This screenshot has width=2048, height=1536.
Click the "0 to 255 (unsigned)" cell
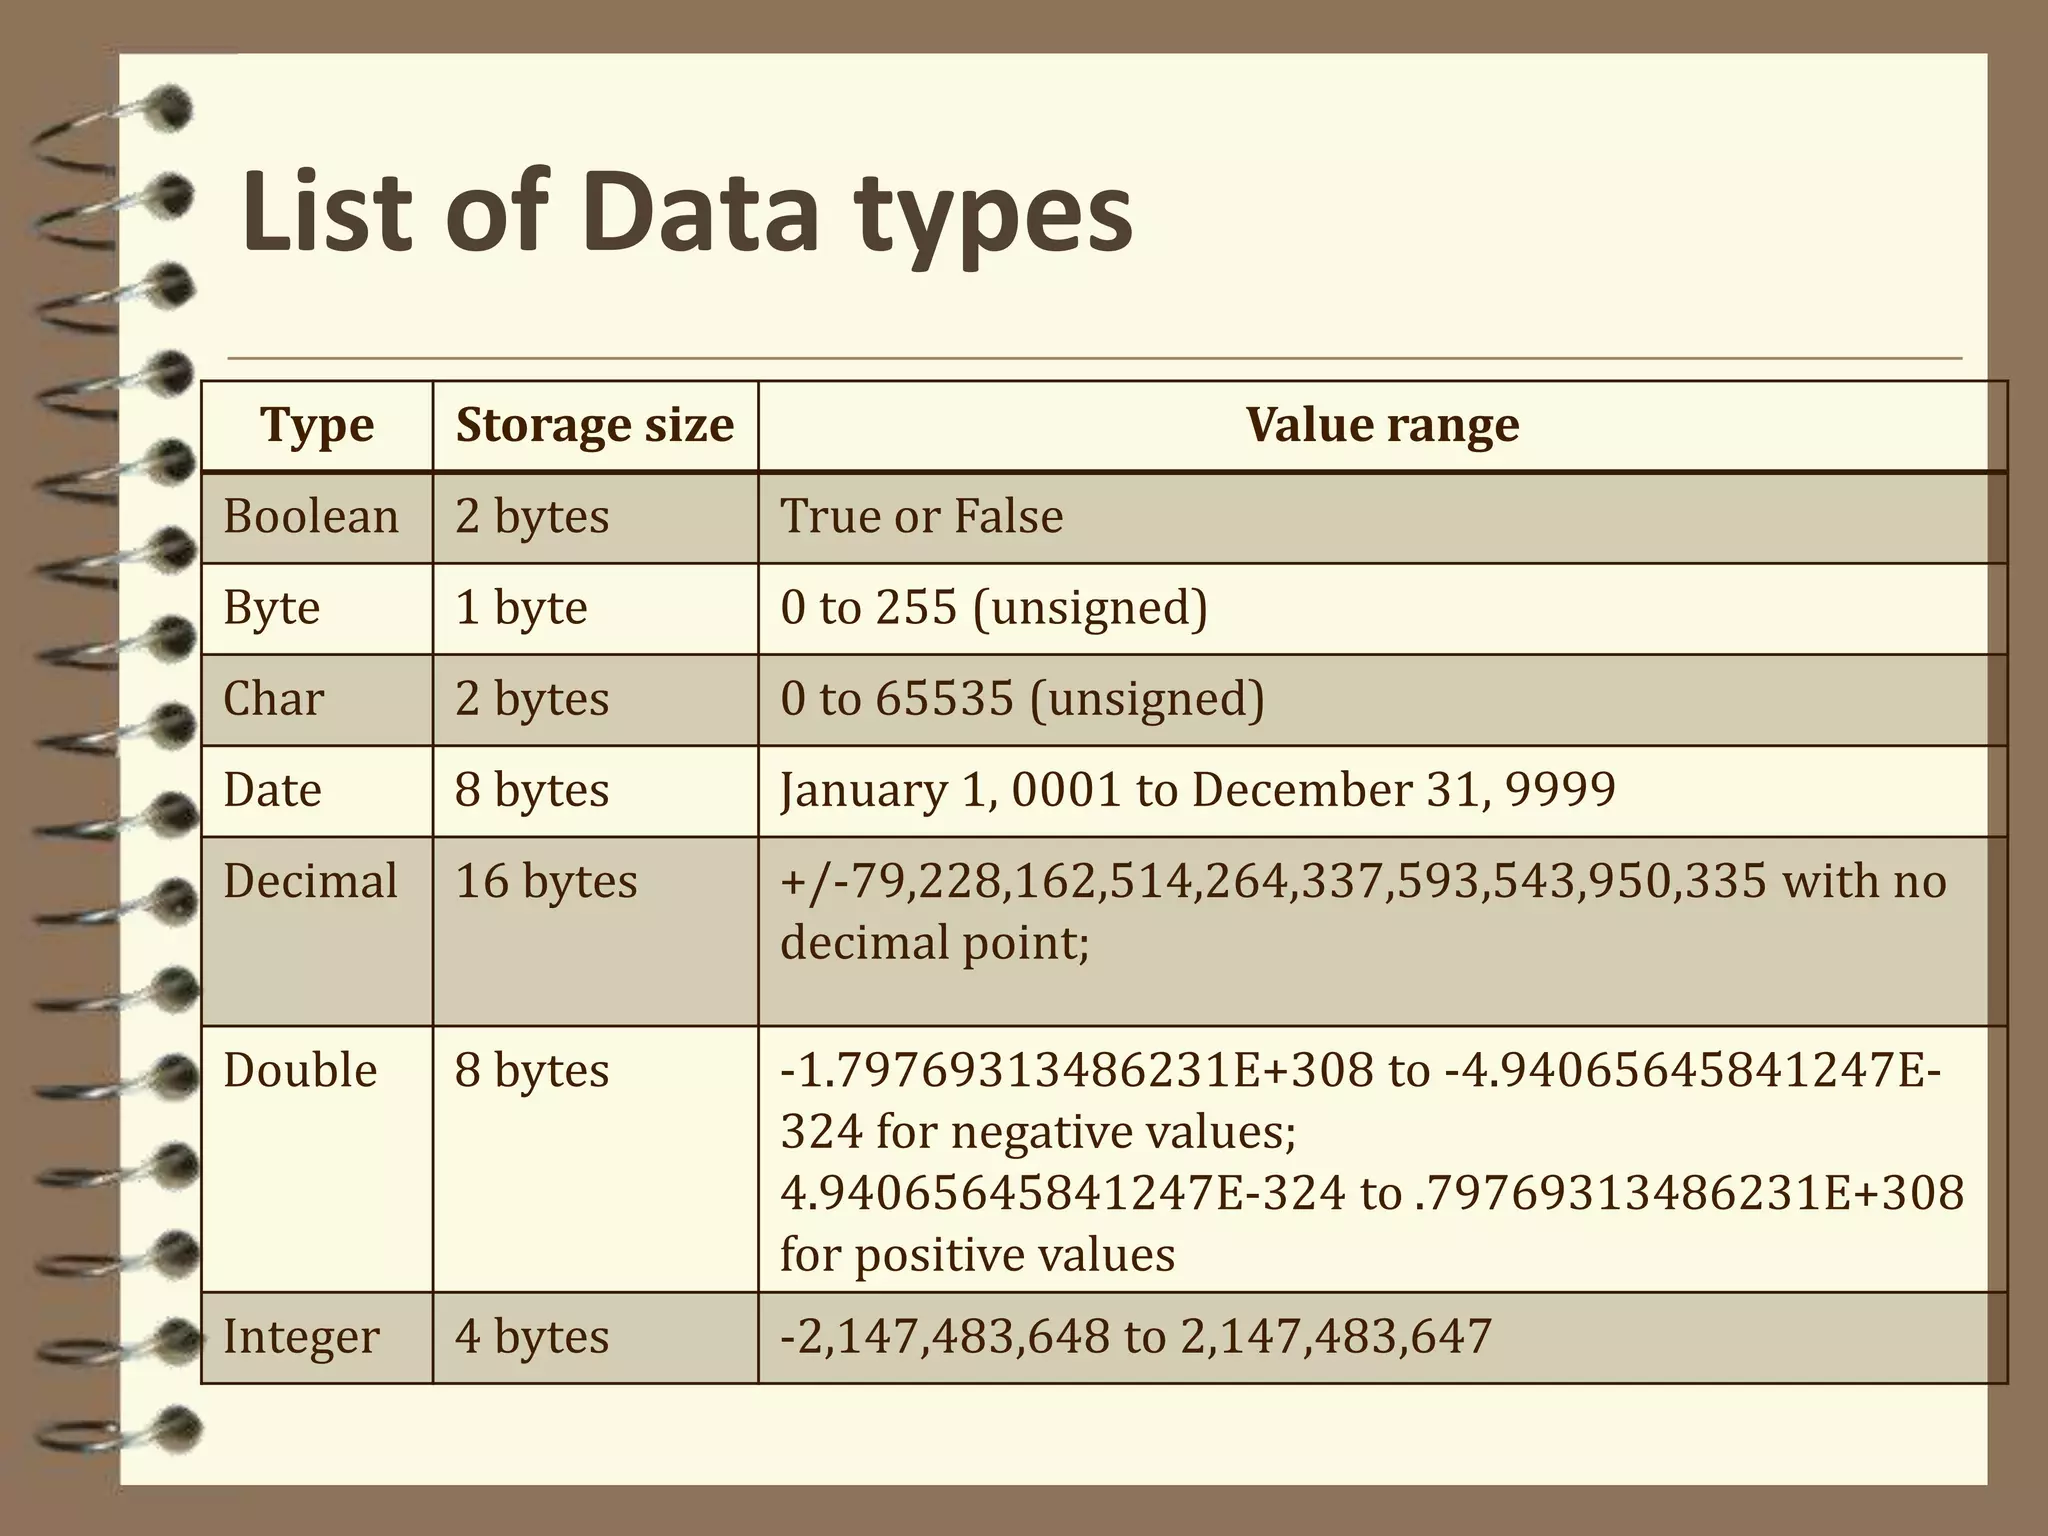coord(994,608)
